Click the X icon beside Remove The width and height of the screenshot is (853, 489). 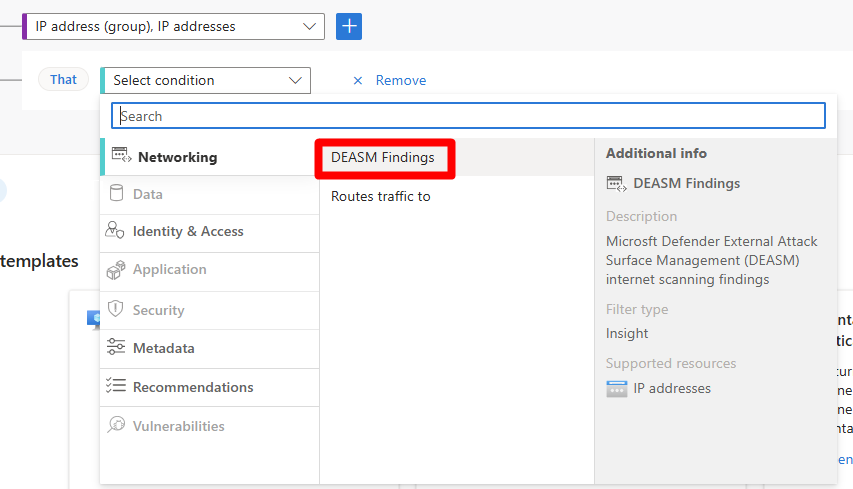pyautogui.click(x=358, y=81)
